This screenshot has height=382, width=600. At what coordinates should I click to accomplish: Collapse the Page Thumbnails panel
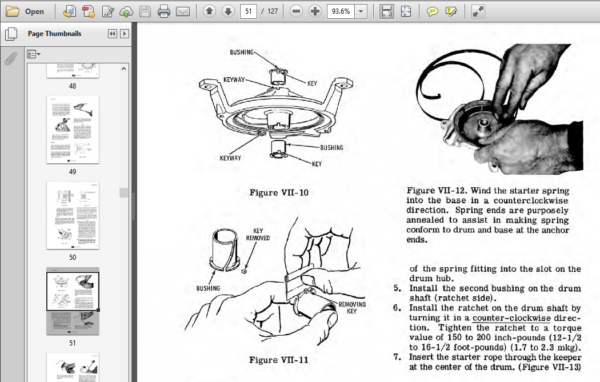pos(112,34)
